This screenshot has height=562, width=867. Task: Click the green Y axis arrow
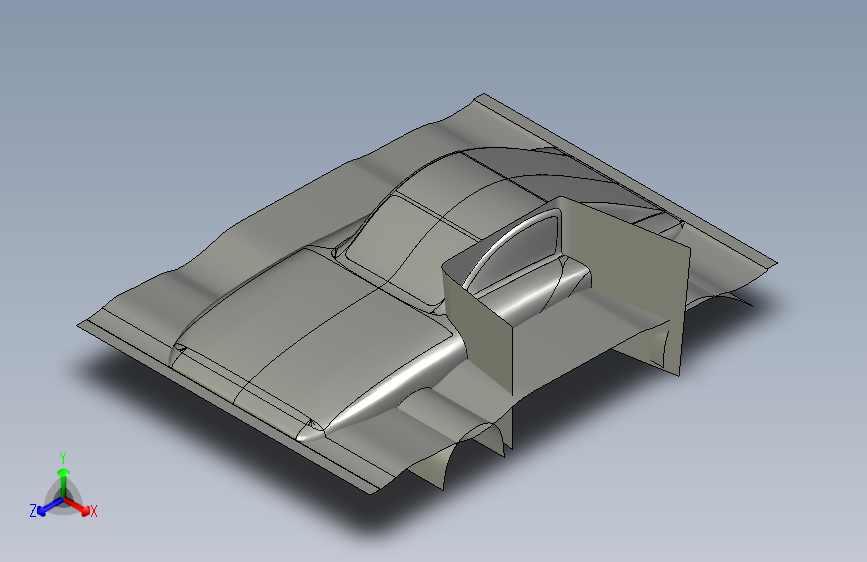pos(64,483)
